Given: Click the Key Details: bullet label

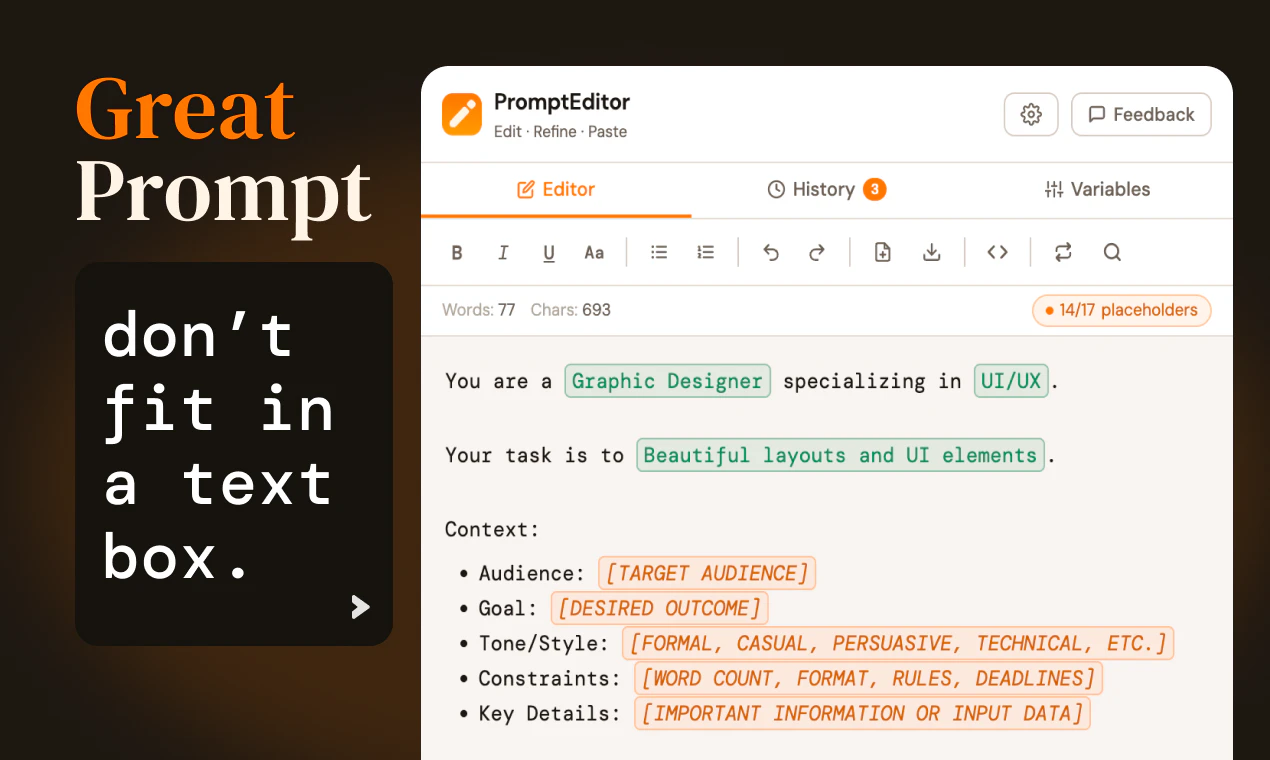Looking at the screenshot, I should (x=550, y=713).
